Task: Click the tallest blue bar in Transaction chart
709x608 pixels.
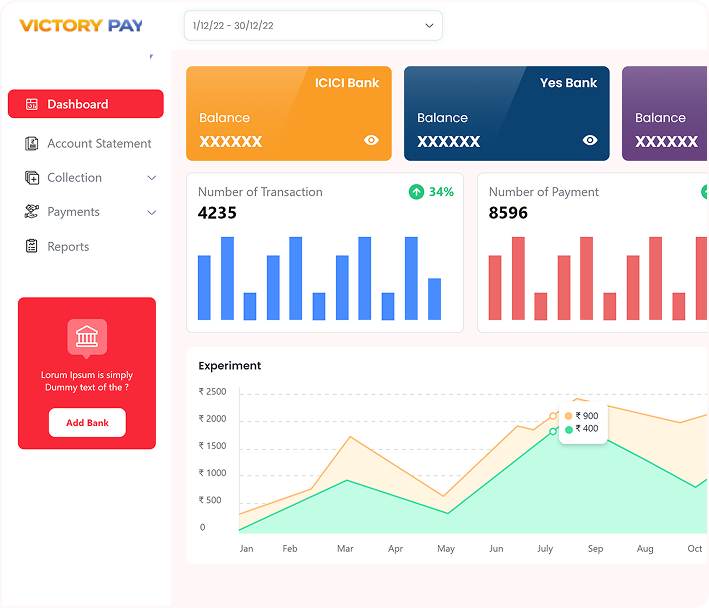Action: [x=227, y=278]
